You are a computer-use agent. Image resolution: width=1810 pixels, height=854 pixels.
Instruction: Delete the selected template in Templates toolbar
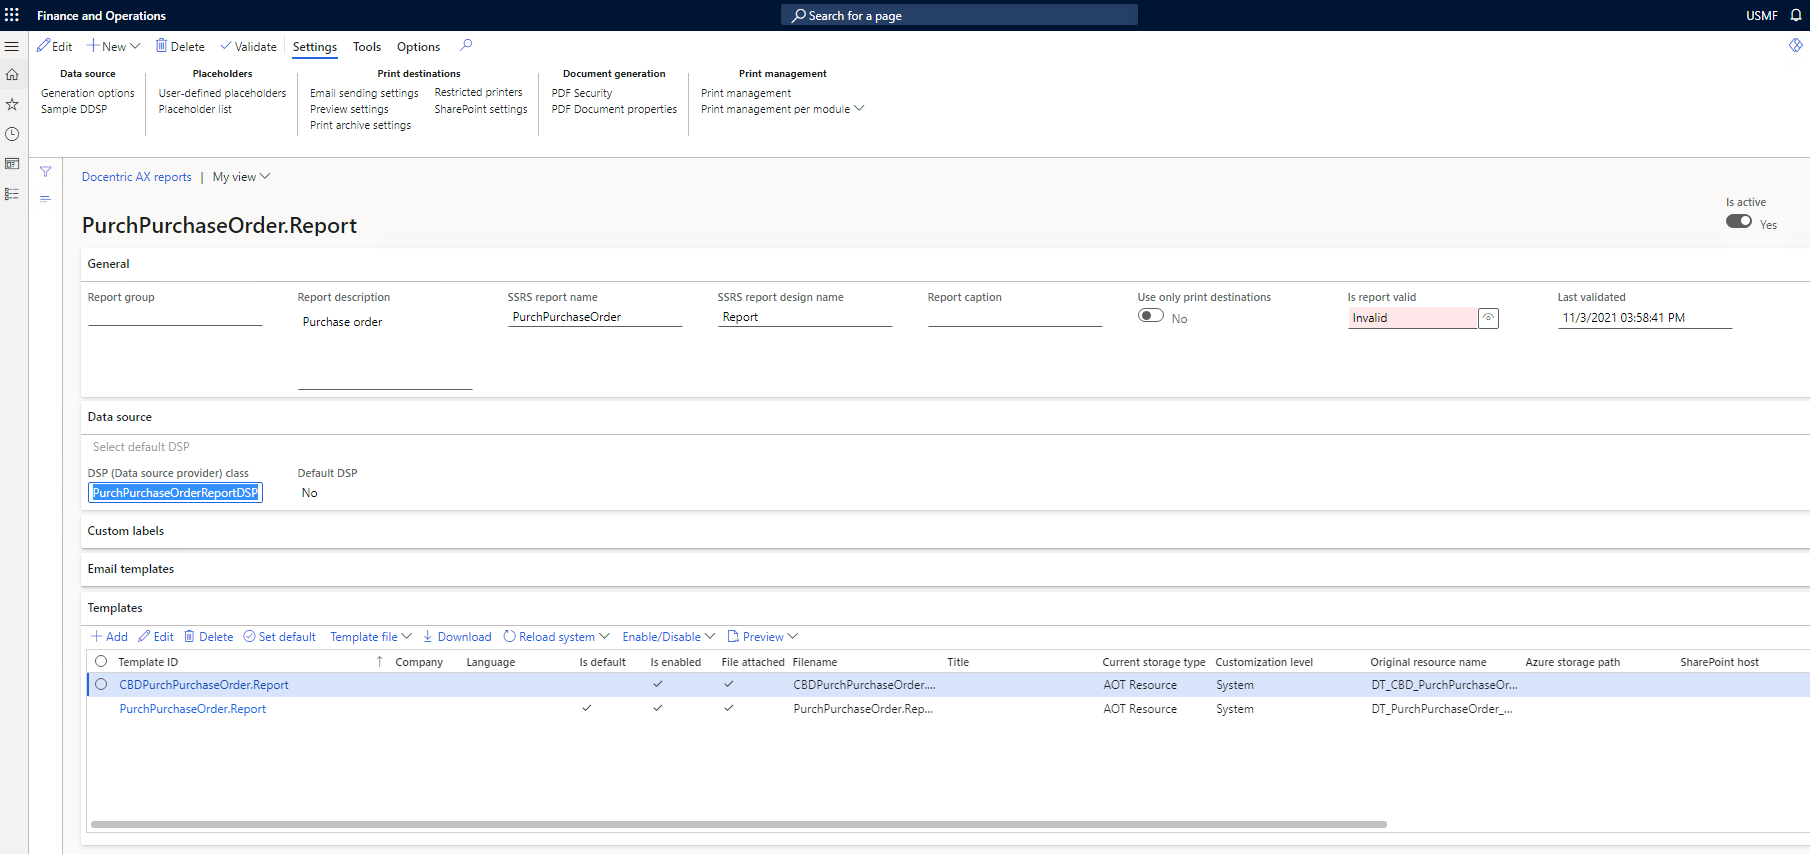pyautogui.click(x=208, y=637)
